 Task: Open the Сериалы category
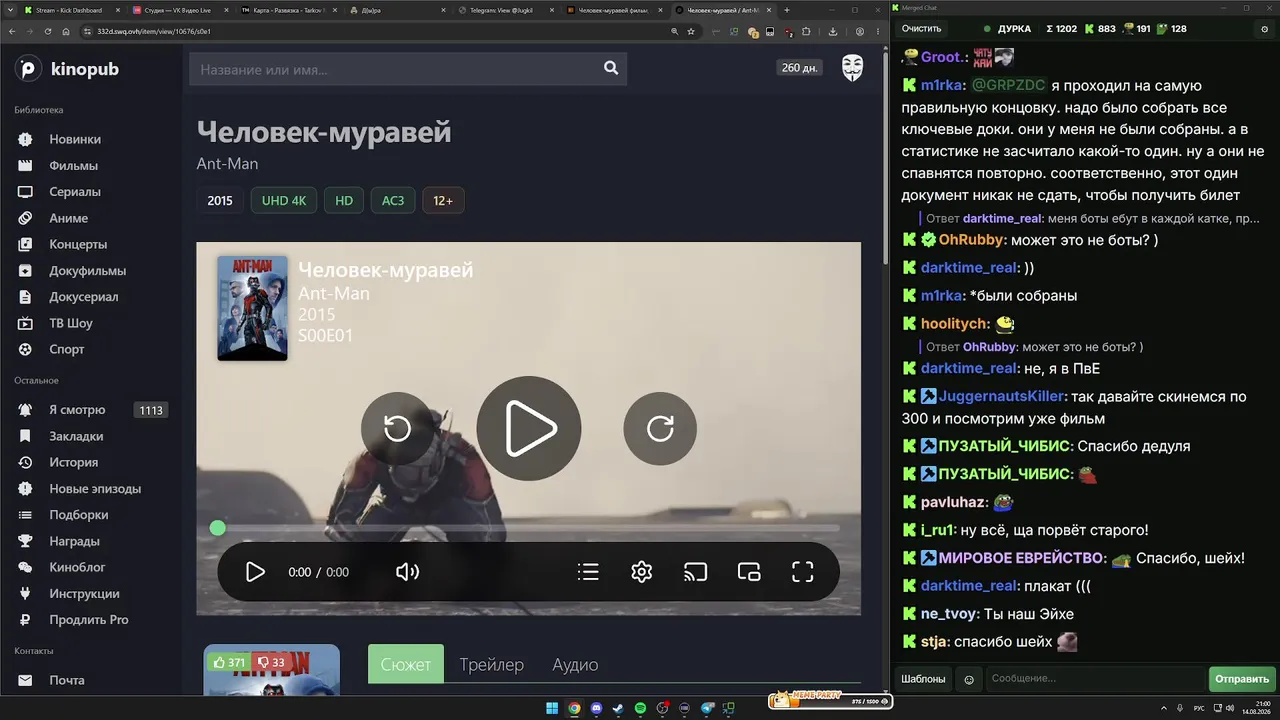75,192
